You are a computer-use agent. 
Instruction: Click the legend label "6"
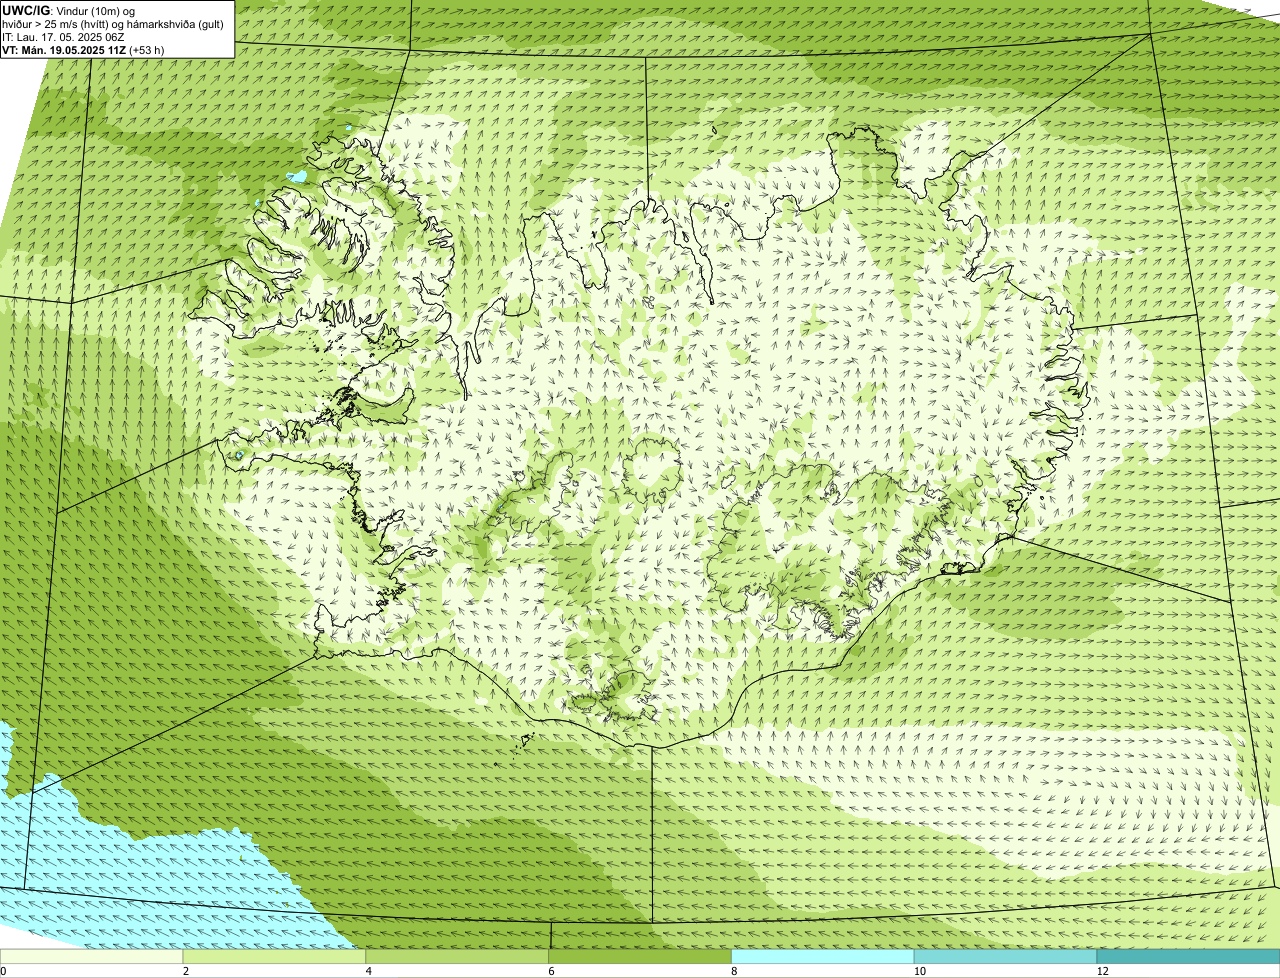pyautogui.click(x=551, y=971)
